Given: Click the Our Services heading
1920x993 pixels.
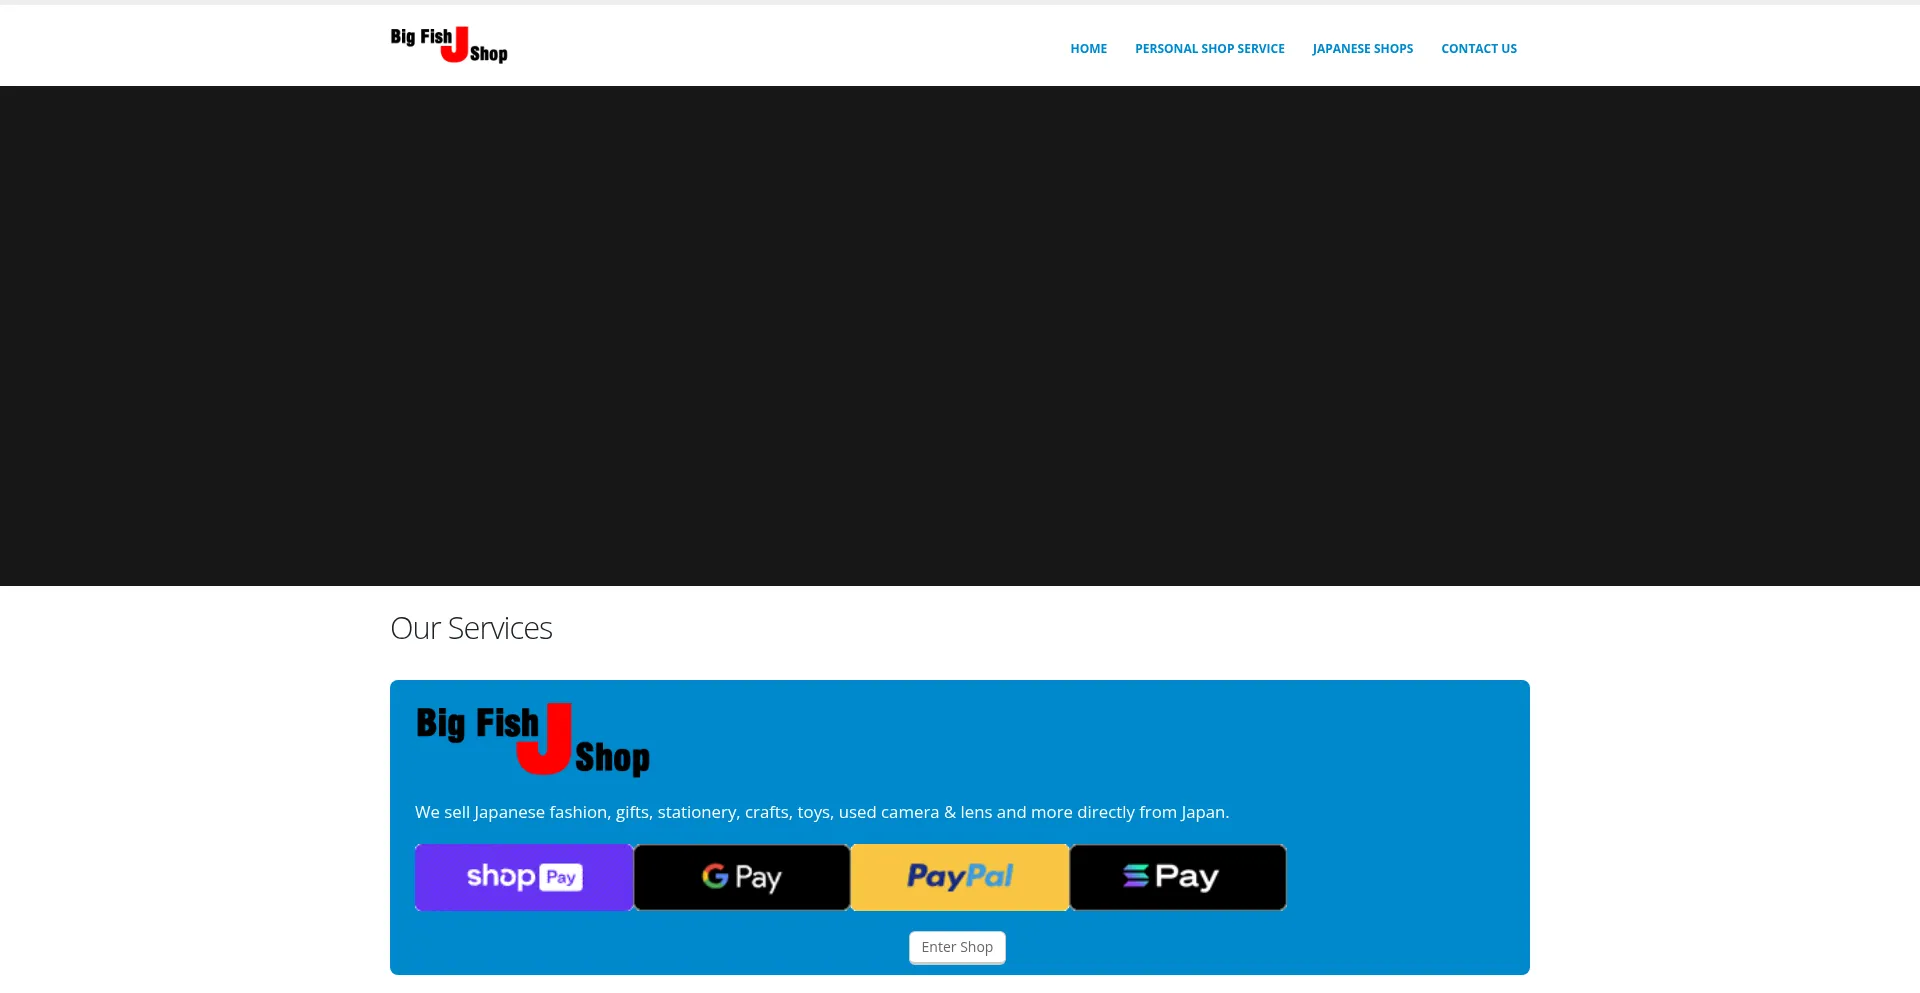Looking at the screenshot, I should pyautogui.click(x=471, y=627).
